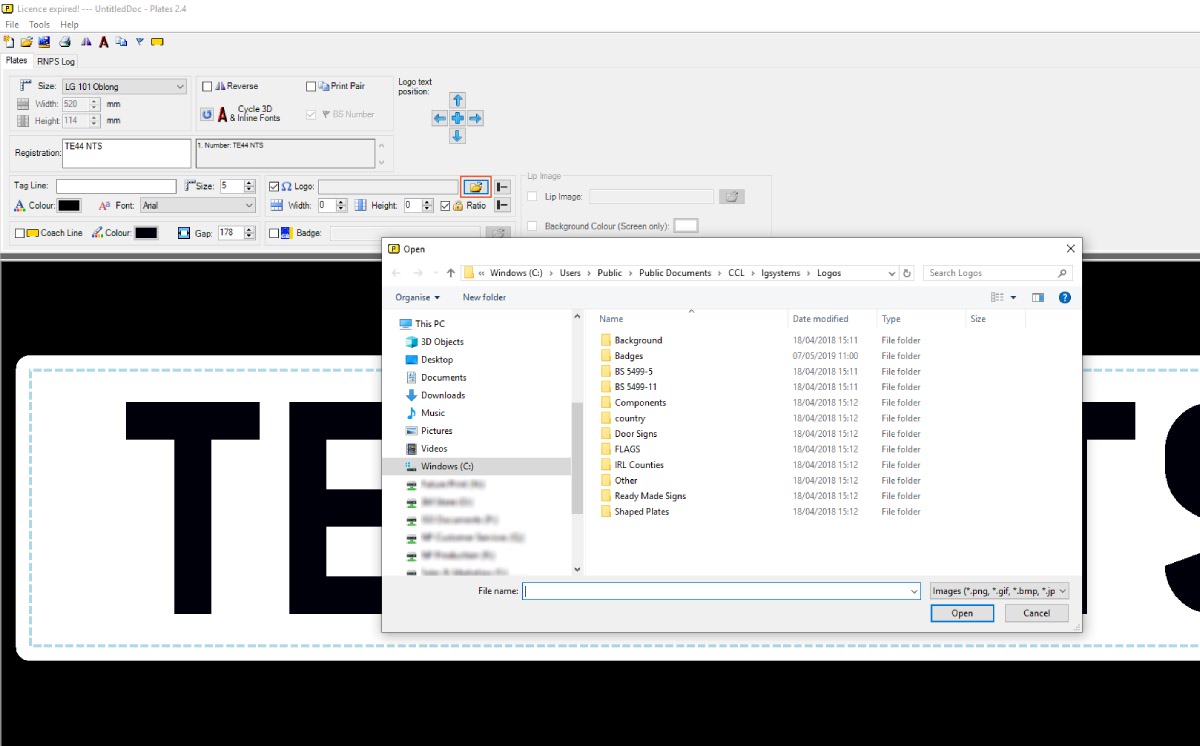Screen dimensions: 1200x746
Task: Click the Open button in the dialog
Action: (962, 613)
